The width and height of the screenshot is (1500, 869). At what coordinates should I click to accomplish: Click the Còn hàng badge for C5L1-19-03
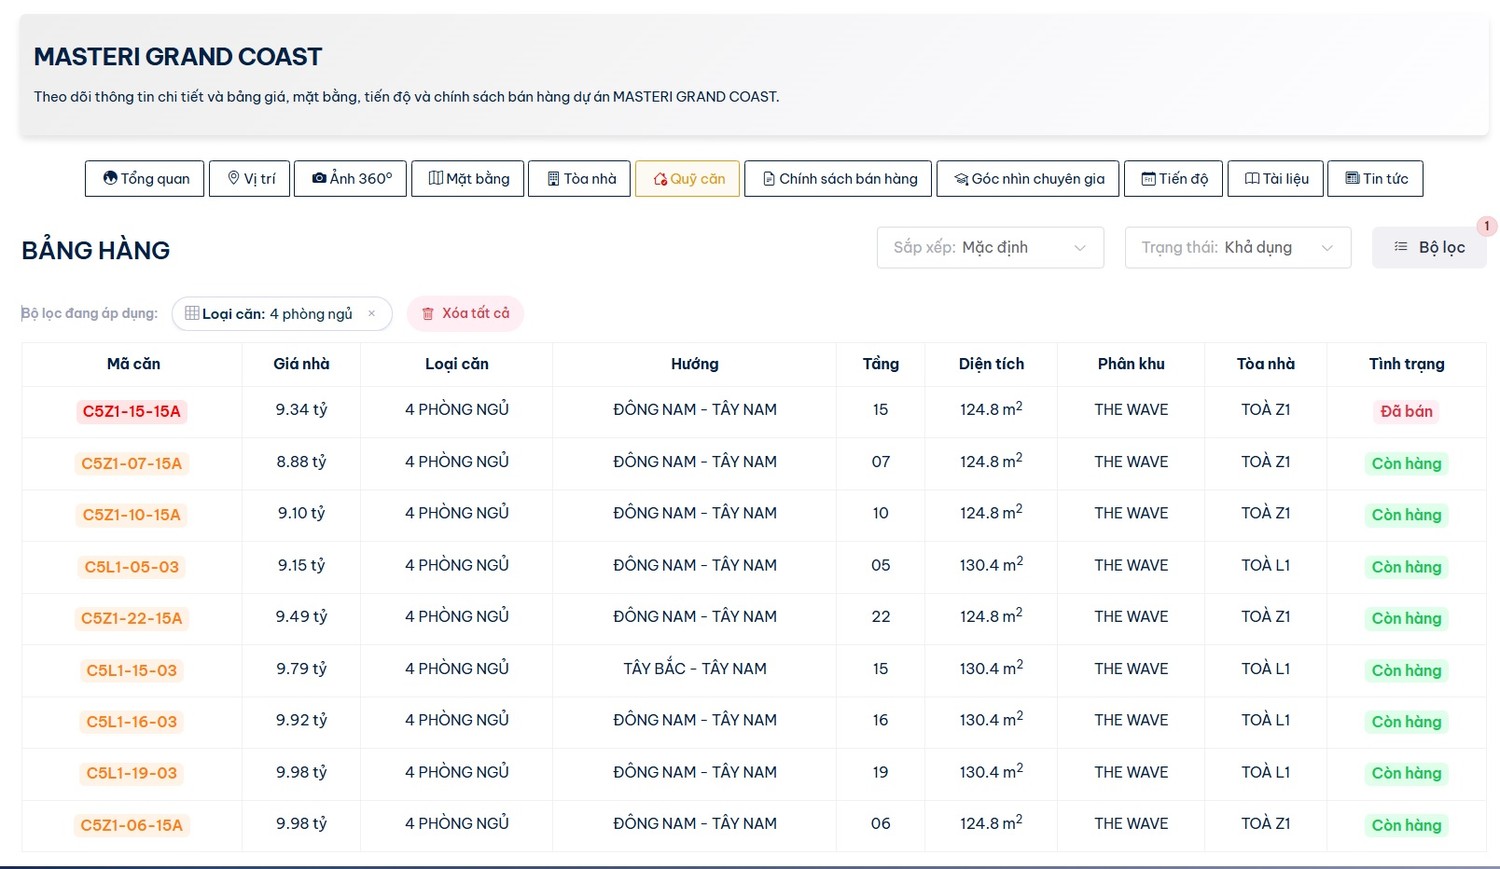(x=1406, y=774)
